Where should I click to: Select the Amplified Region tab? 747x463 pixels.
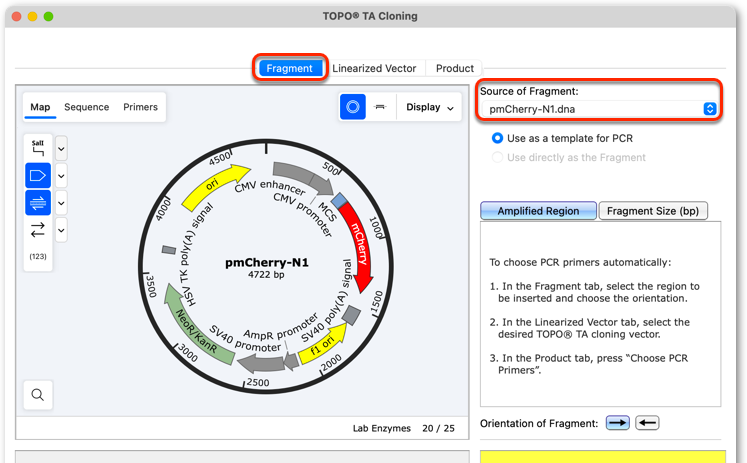(538, 211)
